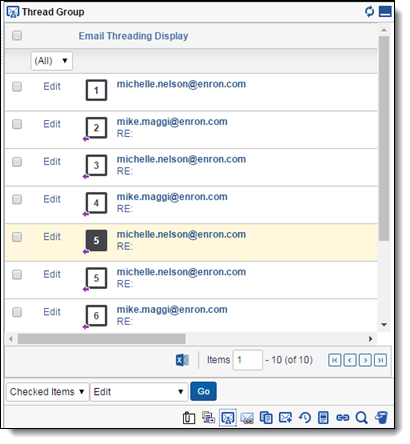
Task: Click the horizontal scrollbar right arrow
Action: (370, 339)
